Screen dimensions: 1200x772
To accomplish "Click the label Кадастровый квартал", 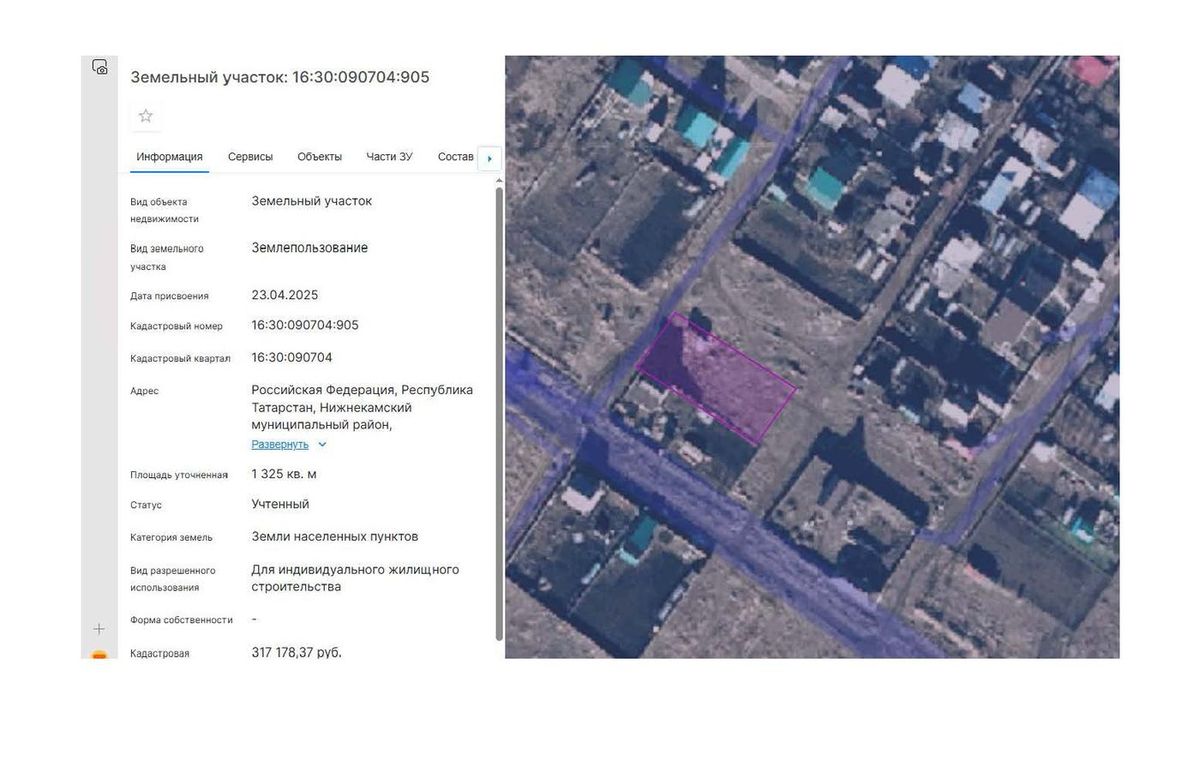I will click(180, 358).
